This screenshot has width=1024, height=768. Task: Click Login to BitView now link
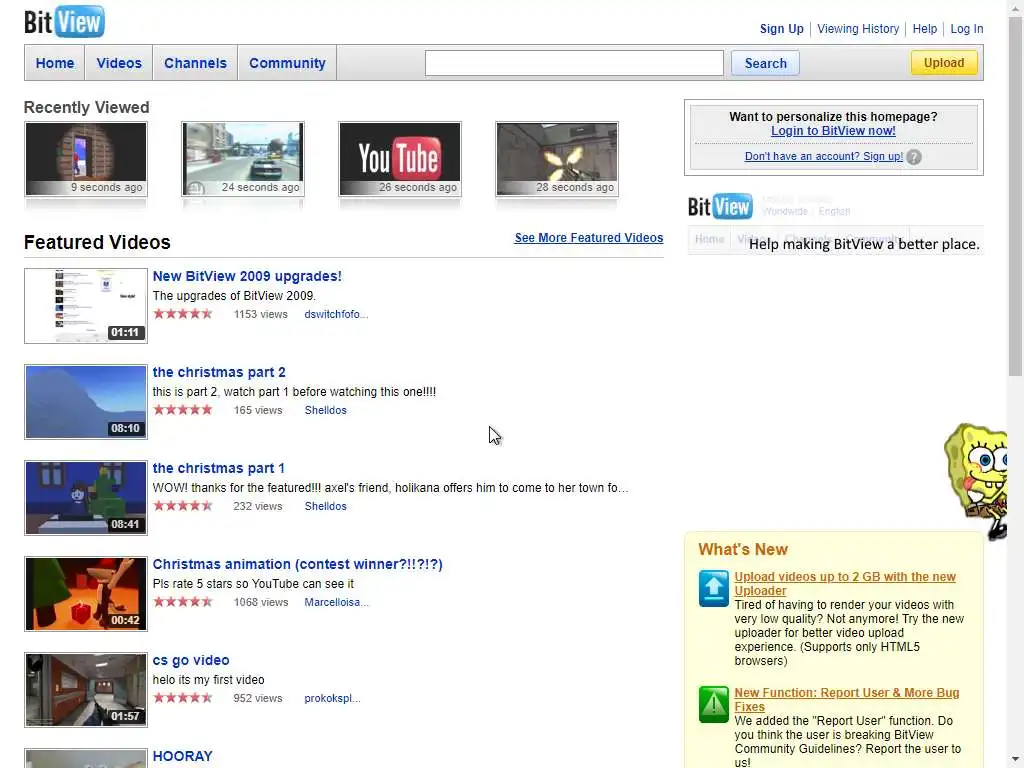833,131
